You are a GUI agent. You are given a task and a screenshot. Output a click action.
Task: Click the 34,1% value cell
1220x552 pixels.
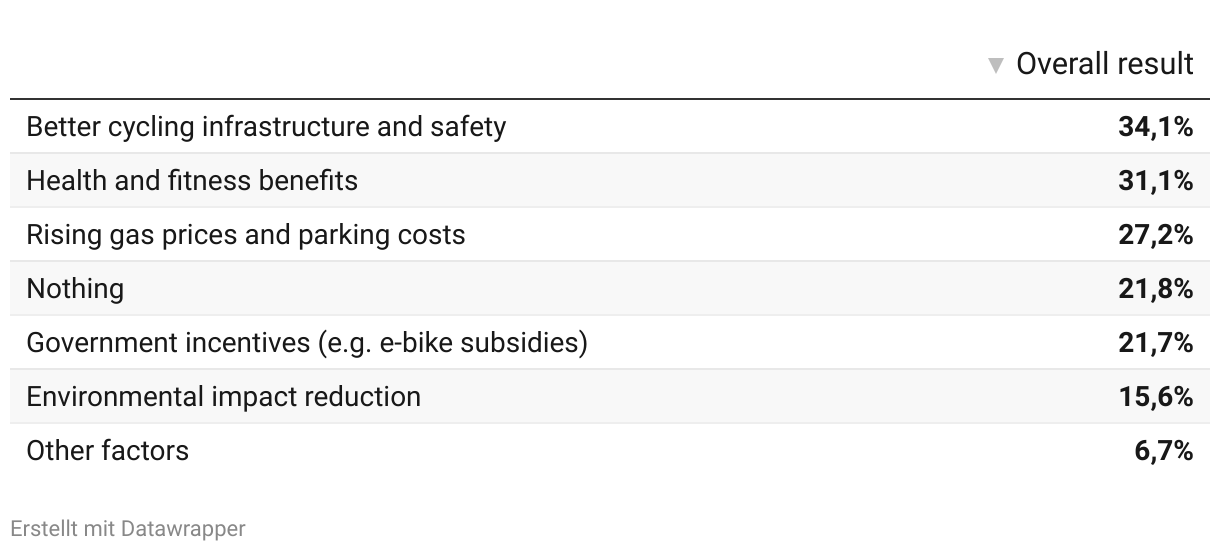(x=1156, y=127)
